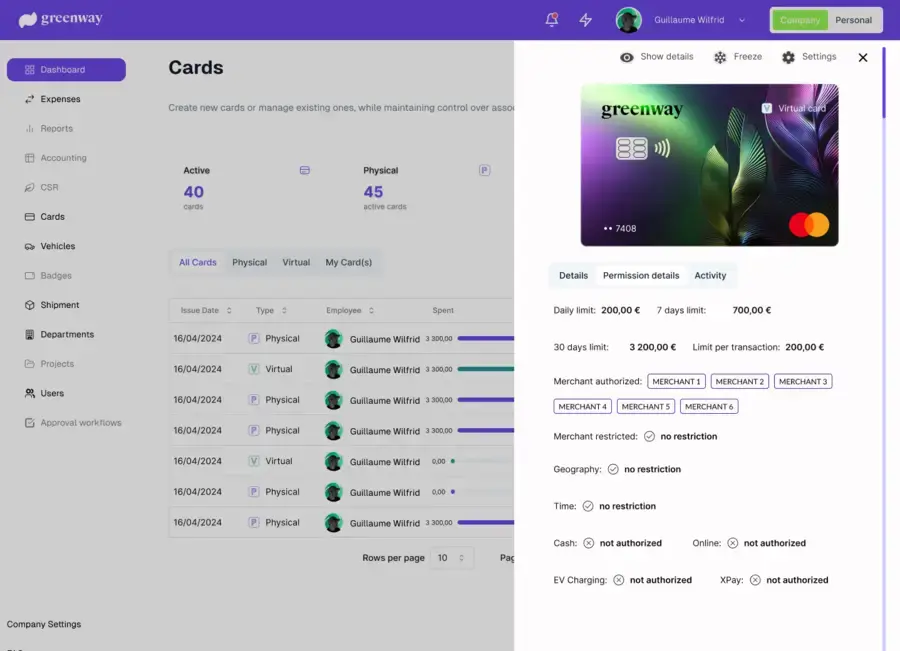Image resolution: width=900 pixels, height=651 pixels.
Task: Open Rows per page dropdown
Action: pyautogui.click(x=451, y=558)
